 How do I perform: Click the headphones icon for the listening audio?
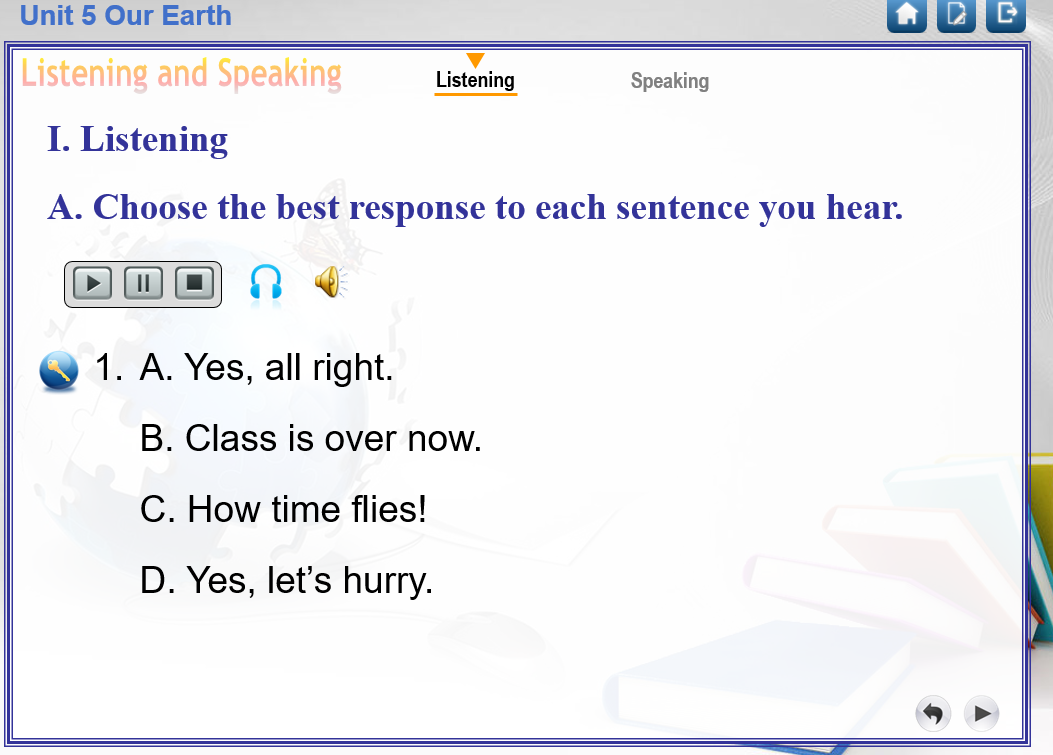(265, 283)
